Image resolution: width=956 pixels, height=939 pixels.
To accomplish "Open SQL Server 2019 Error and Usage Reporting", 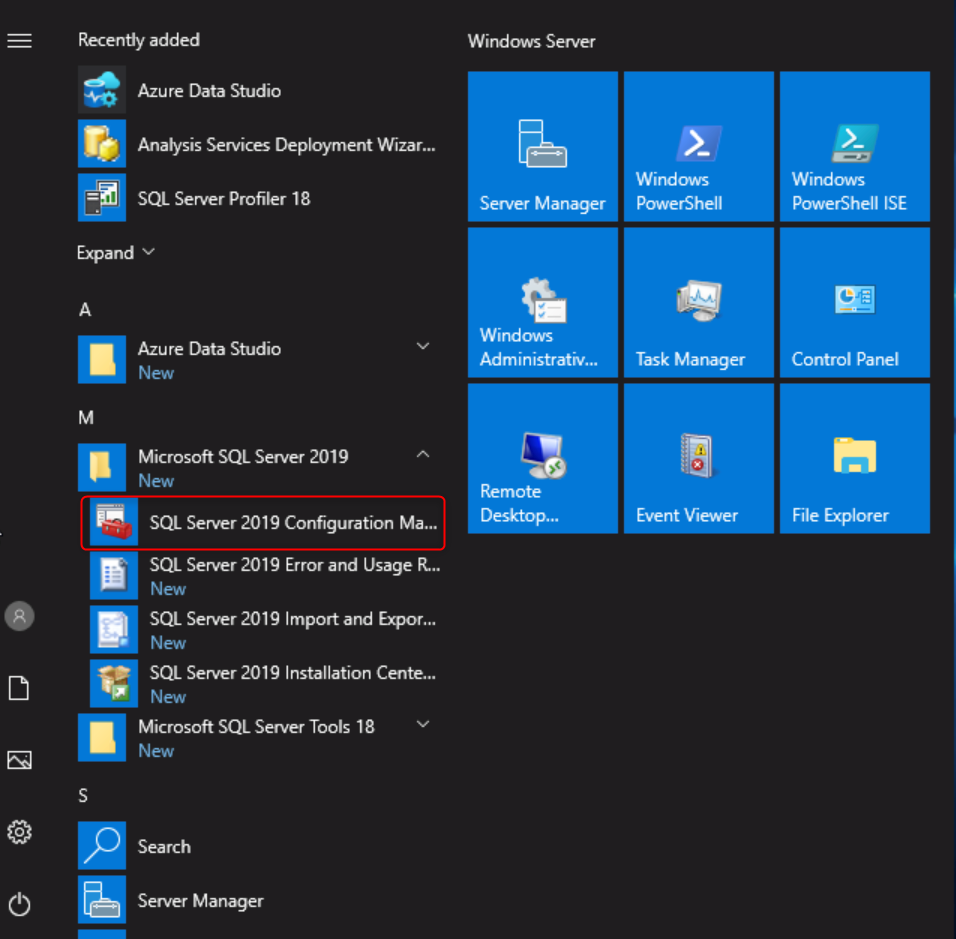I will click(265, 576).
